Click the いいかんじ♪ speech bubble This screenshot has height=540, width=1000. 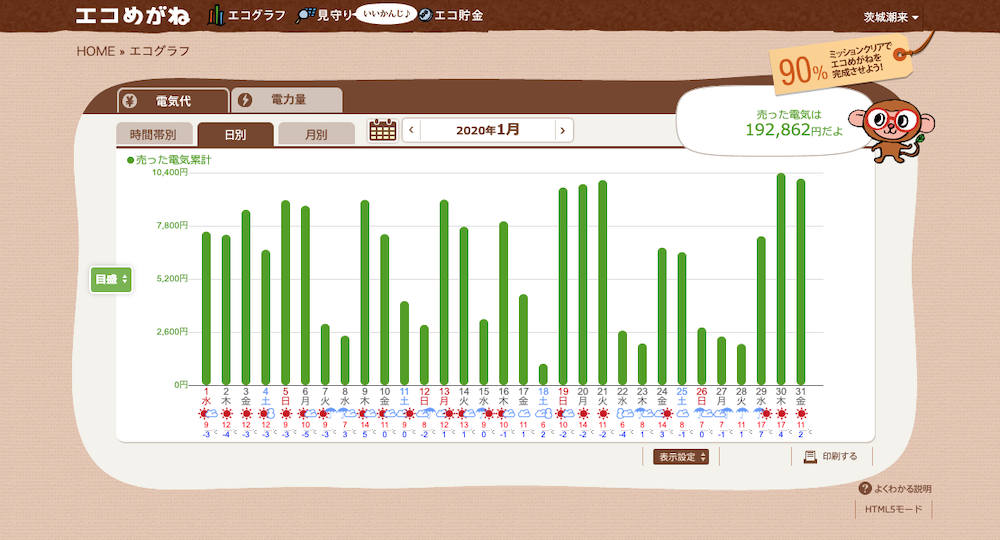pos(386,14)
